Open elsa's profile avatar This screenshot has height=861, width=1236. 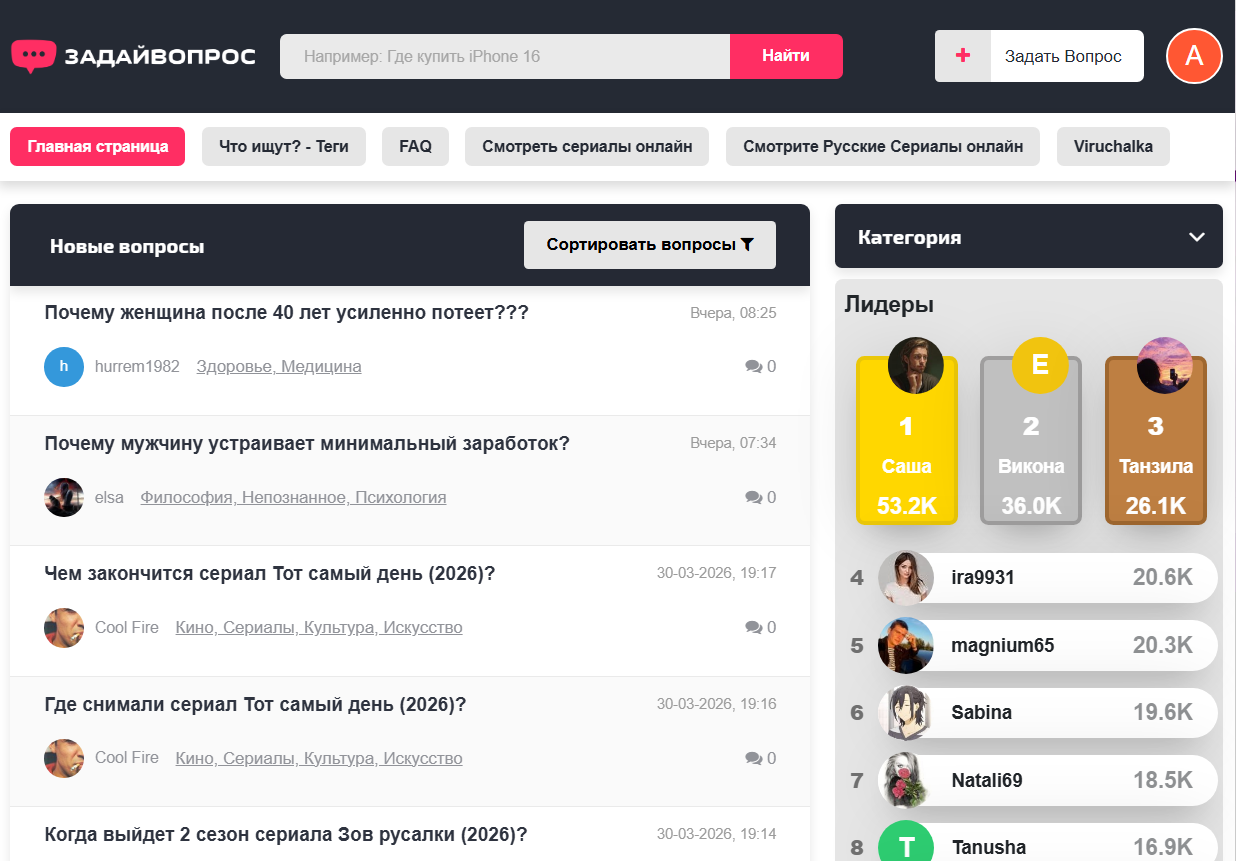tap(64, 497)
